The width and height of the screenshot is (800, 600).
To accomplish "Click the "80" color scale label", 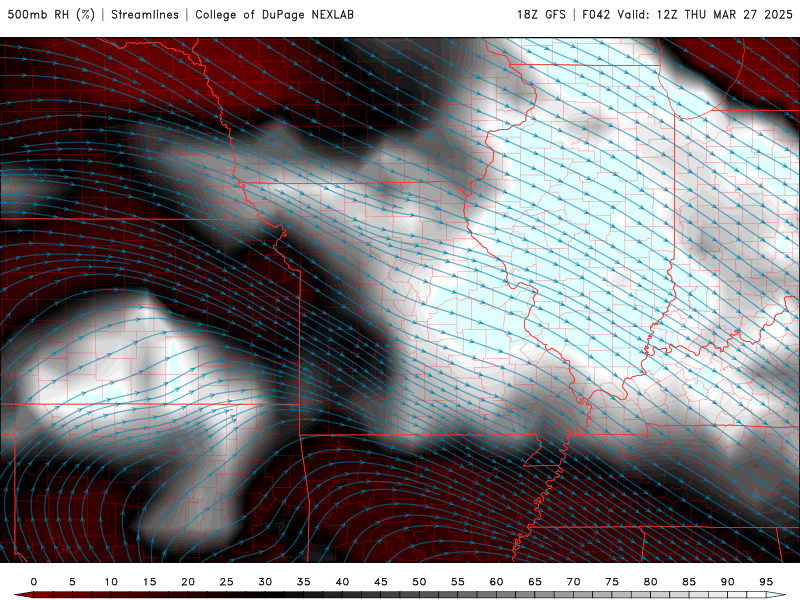I will 651,582.
